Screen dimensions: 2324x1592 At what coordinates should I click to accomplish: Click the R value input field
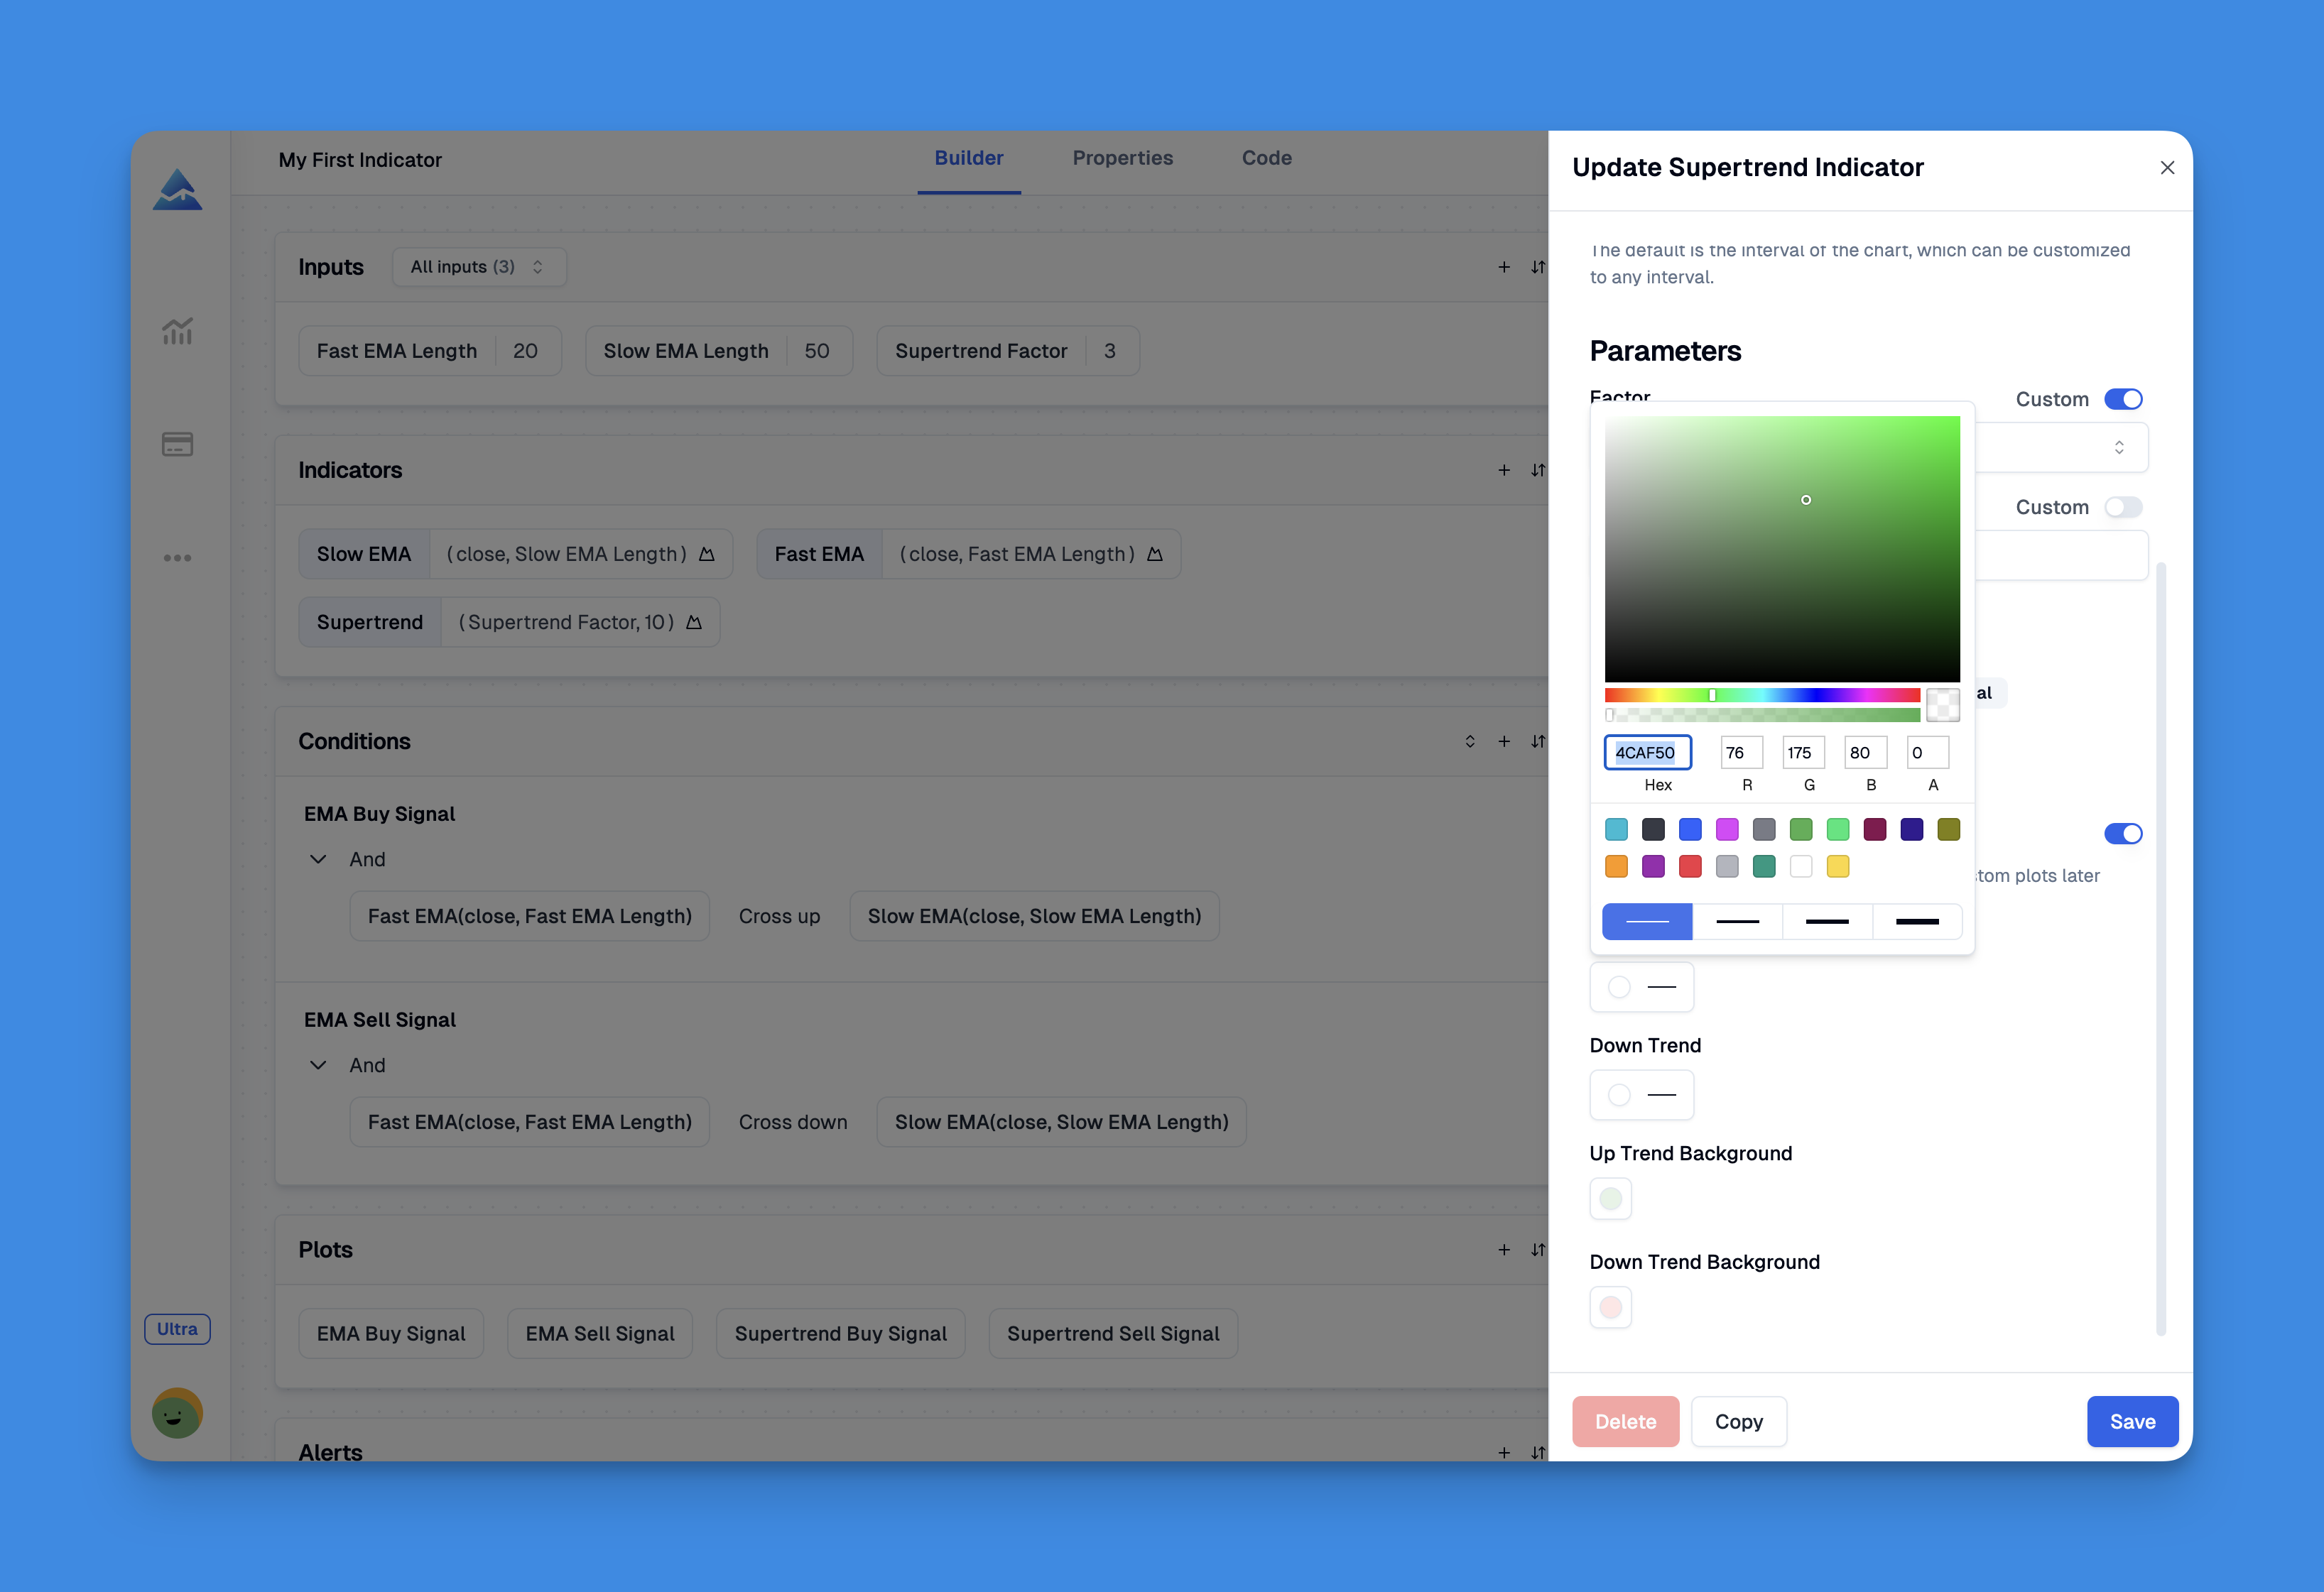[1741, 752]
